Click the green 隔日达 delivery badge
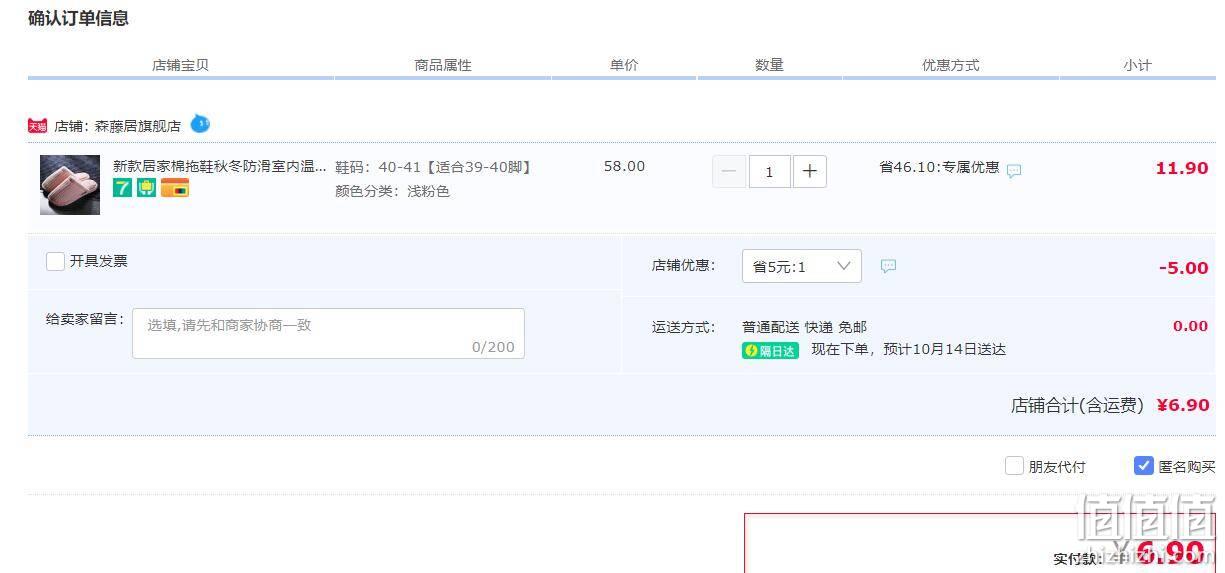Screen dimensions: 1225x573 tap(770, 350)
